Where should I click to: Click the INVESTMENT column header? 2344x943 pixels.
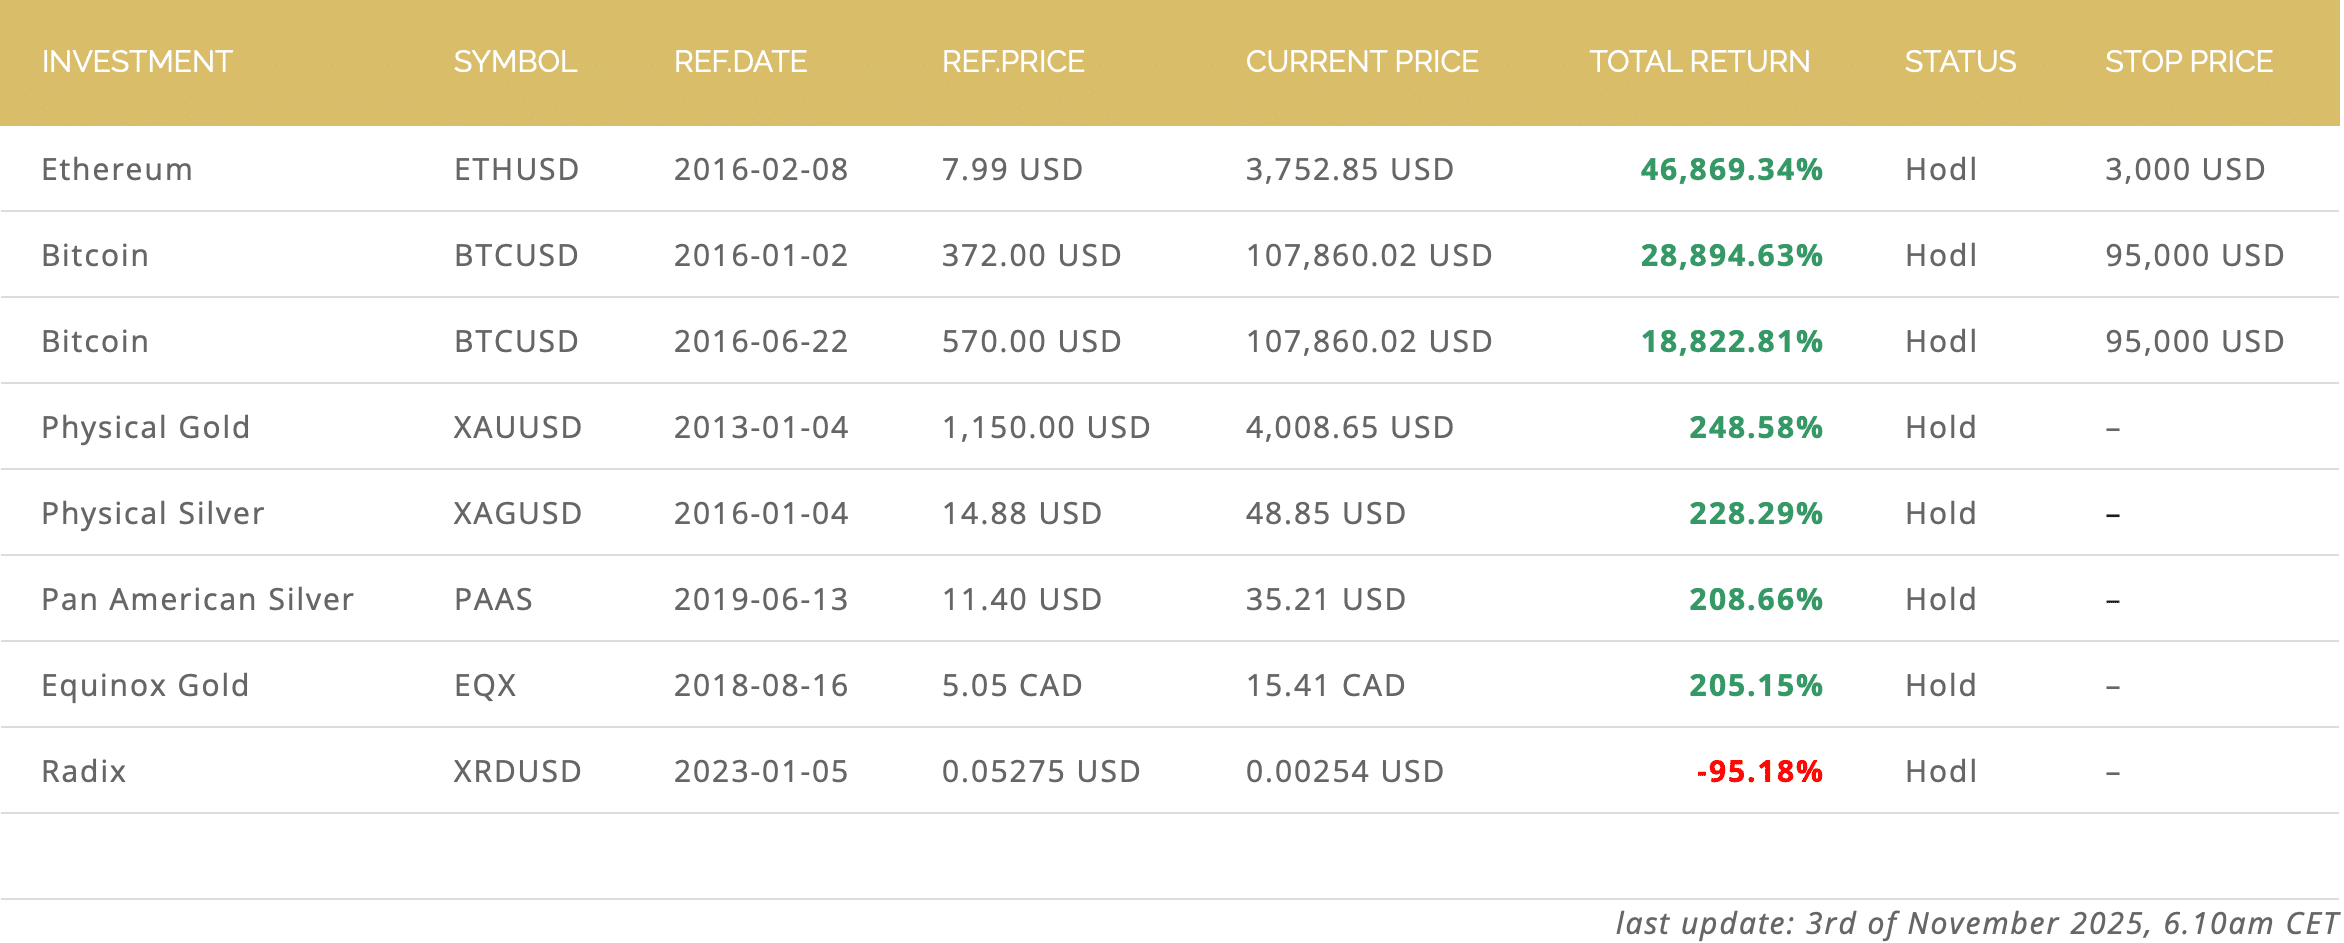(137, 62)
